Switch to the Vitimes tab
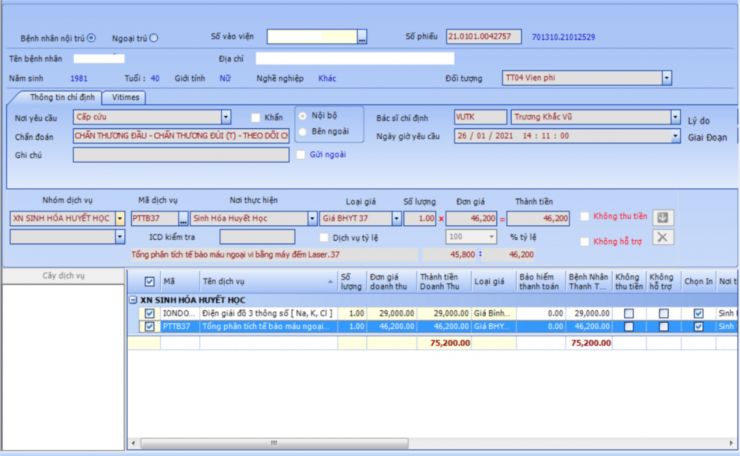740x456 pixels. click(126, 98)
